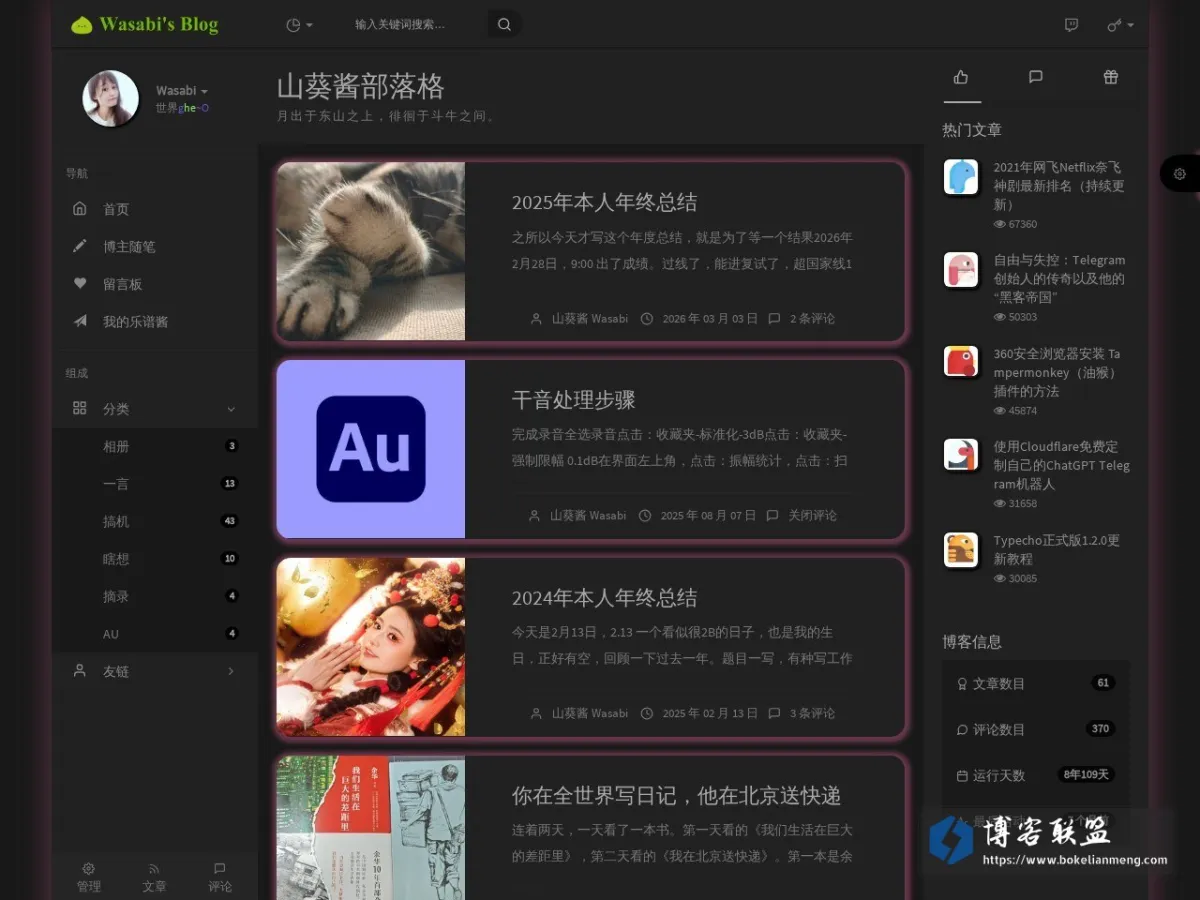1200x900 pixels.
Task: Open article 2021年网飞Netflix奈飞神剧最新排名
Action: 1059,186
